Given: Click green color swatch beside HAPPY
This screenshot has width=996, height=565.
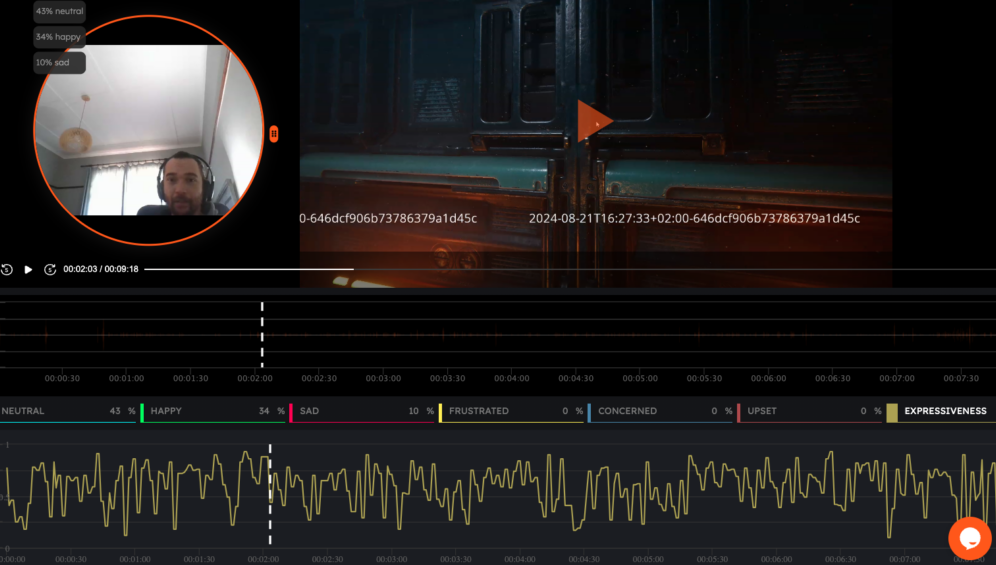Looking at the screenshot, I should (142, 412).
